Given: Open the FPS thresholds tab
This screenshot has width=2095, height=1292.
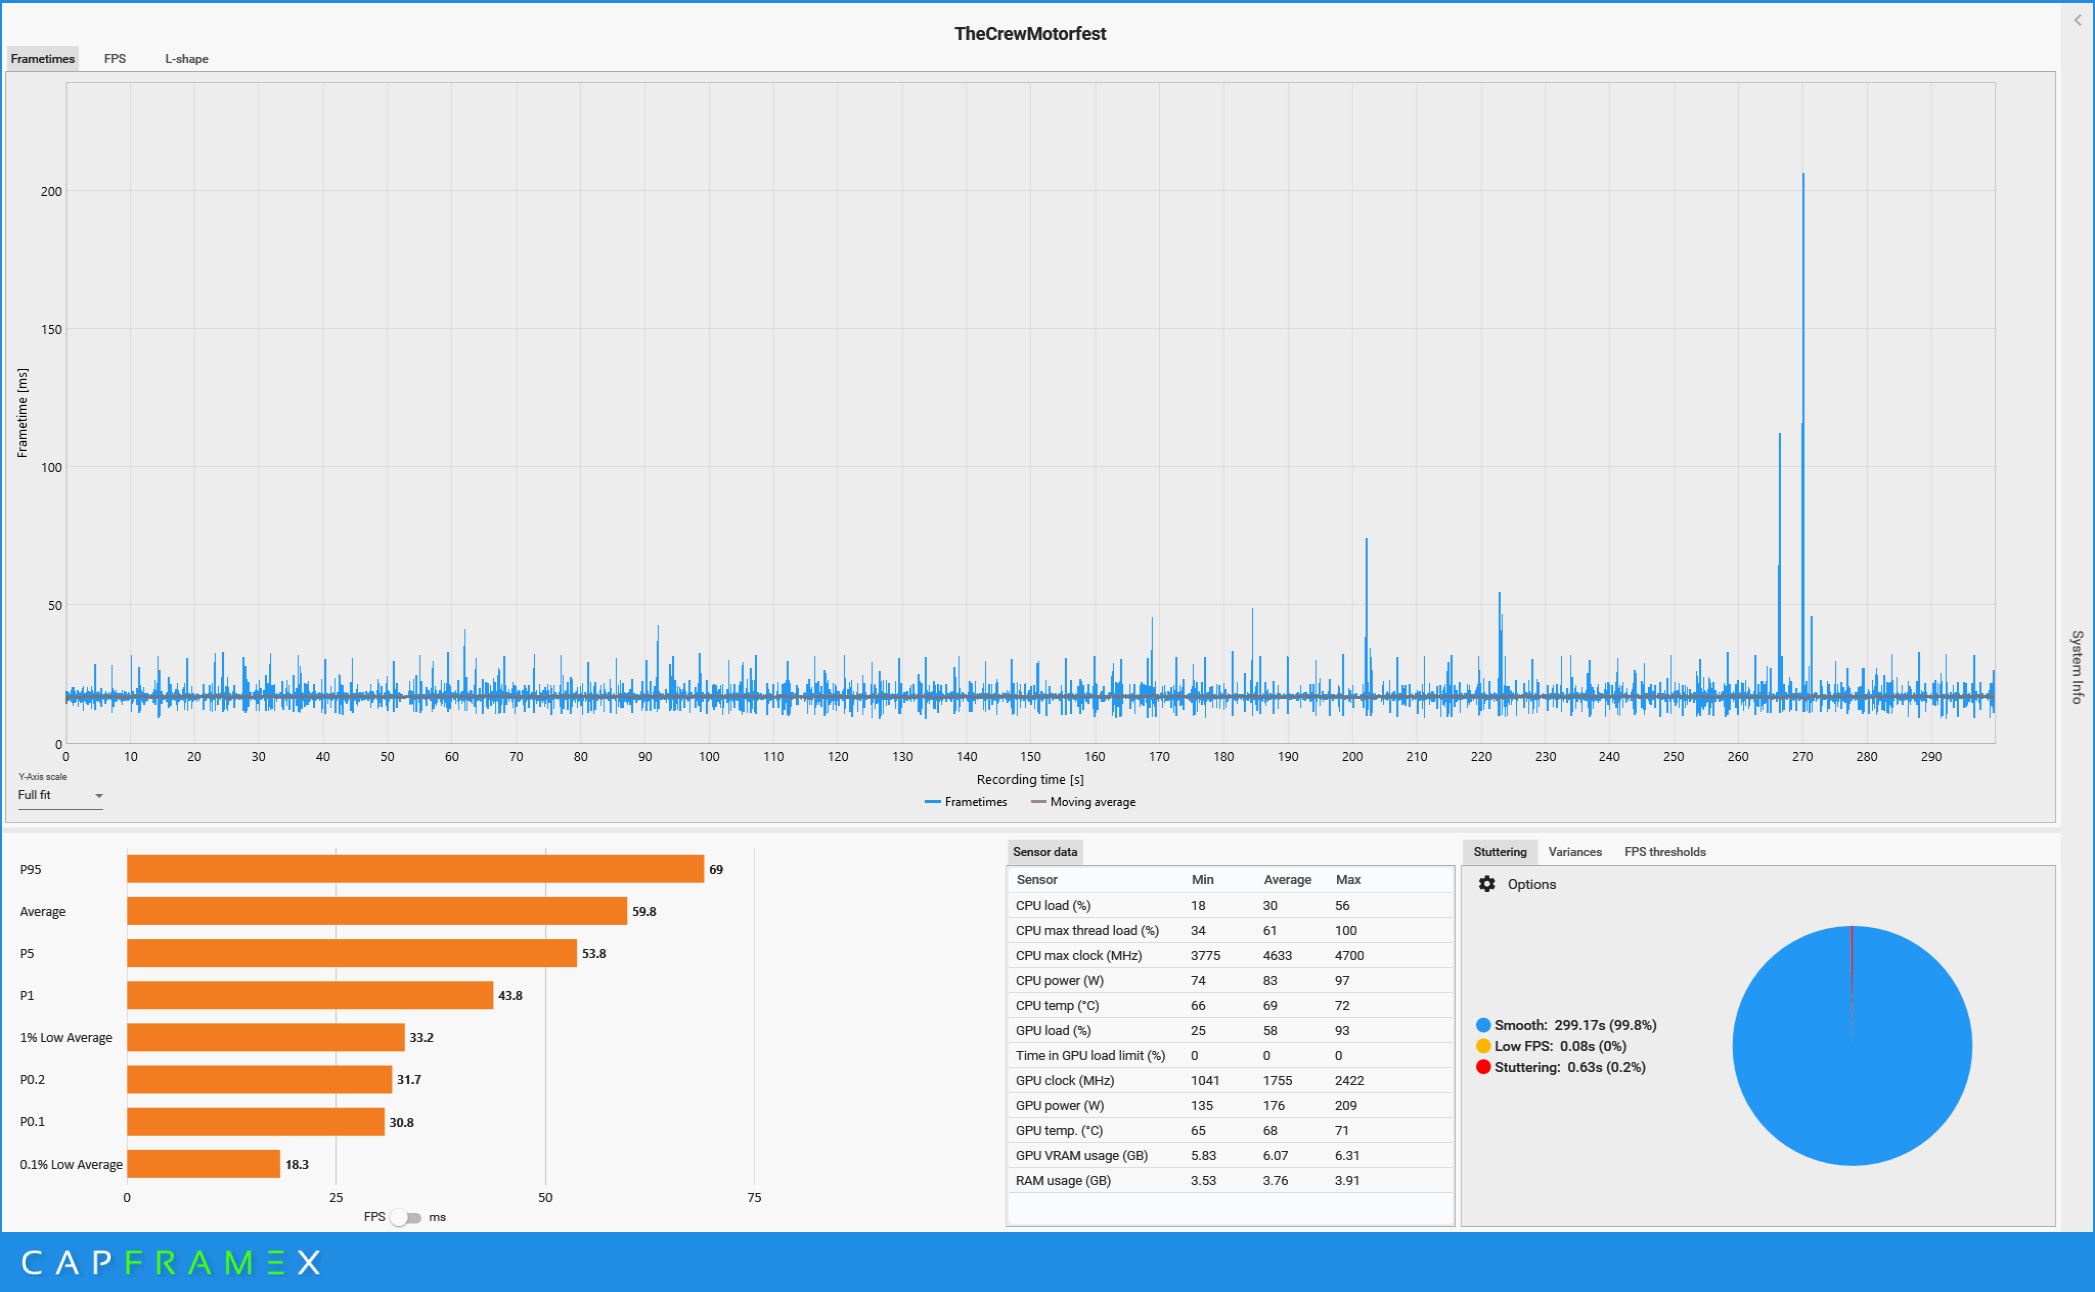Looking at the screenshot, I should click(1664, 852).
